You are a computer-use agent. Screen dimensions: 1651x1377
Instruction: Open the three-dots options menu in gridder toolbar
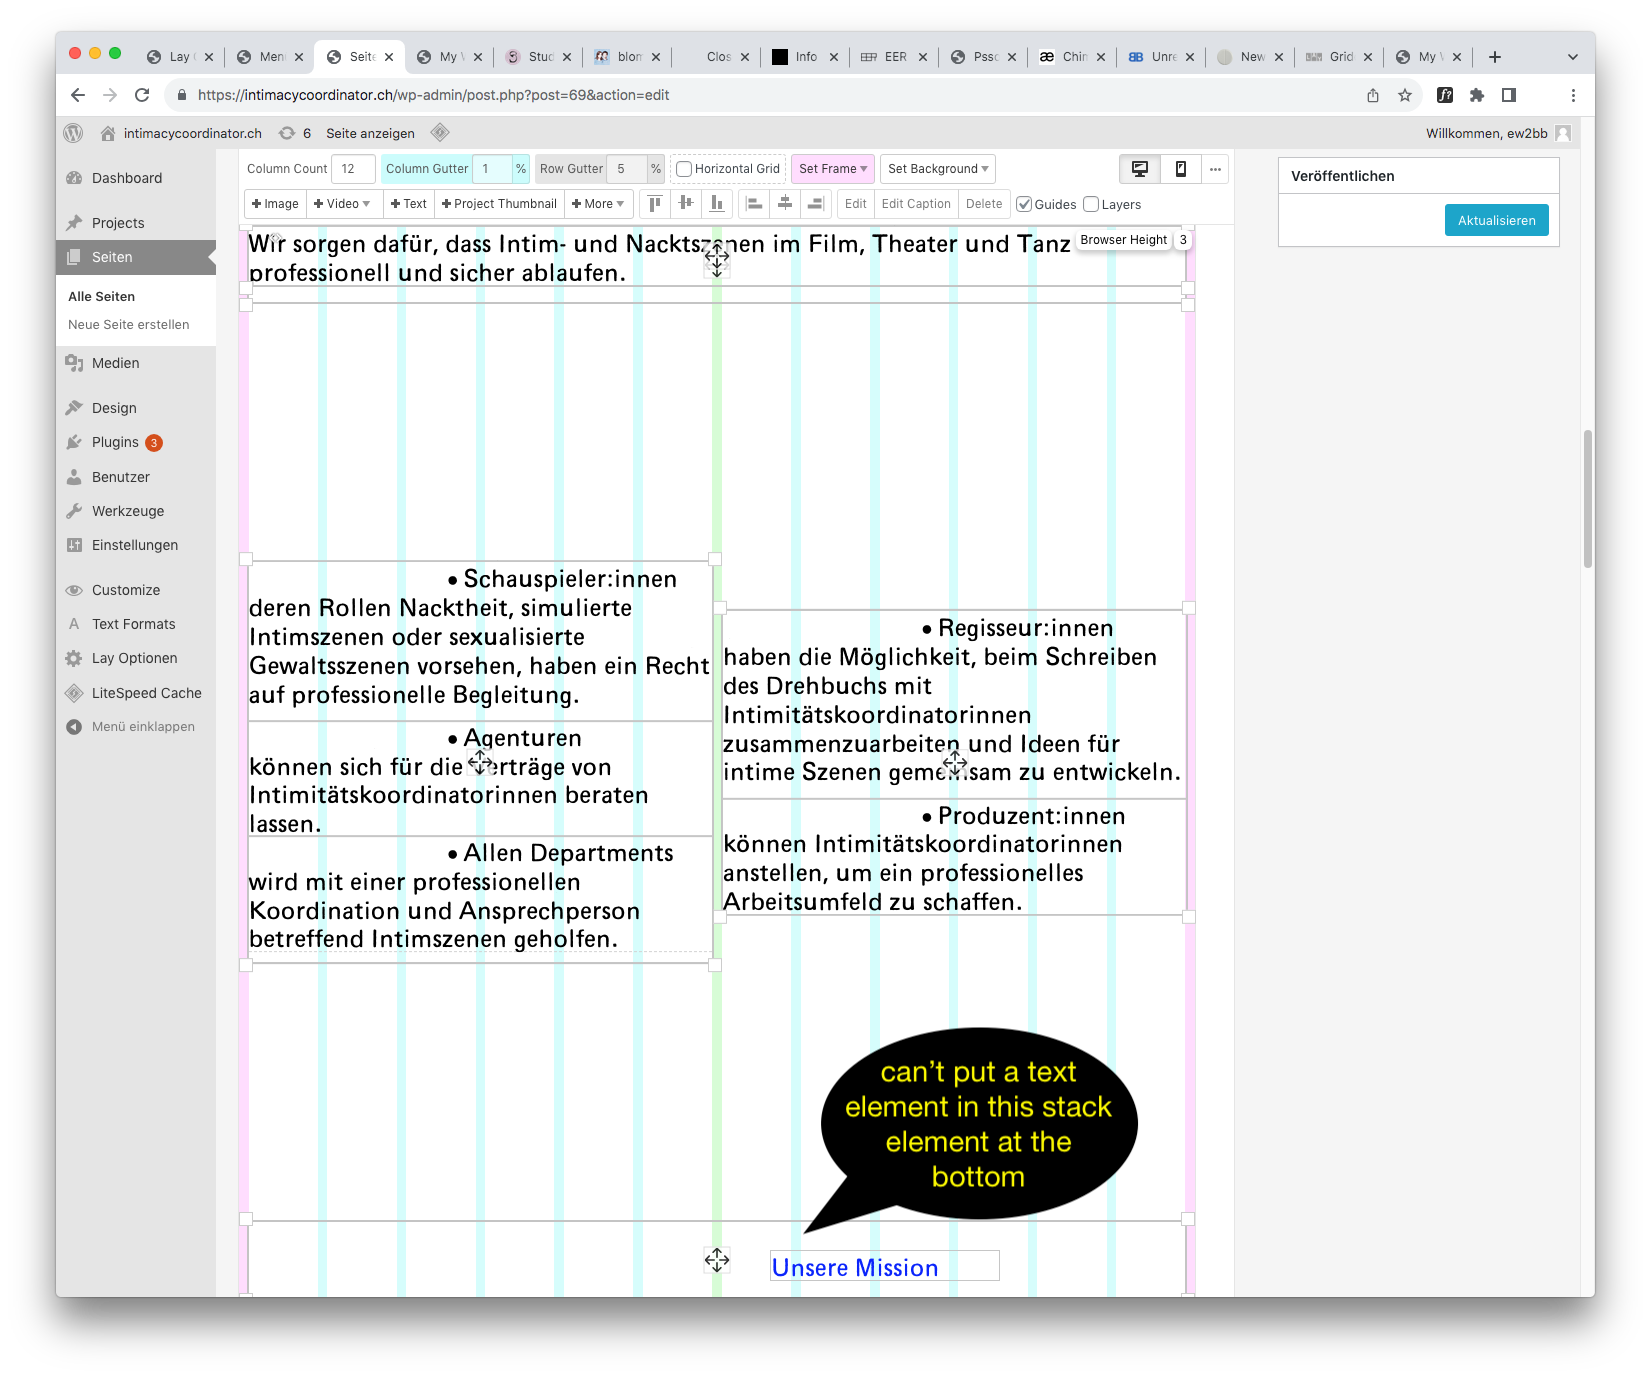point(1215,169)
